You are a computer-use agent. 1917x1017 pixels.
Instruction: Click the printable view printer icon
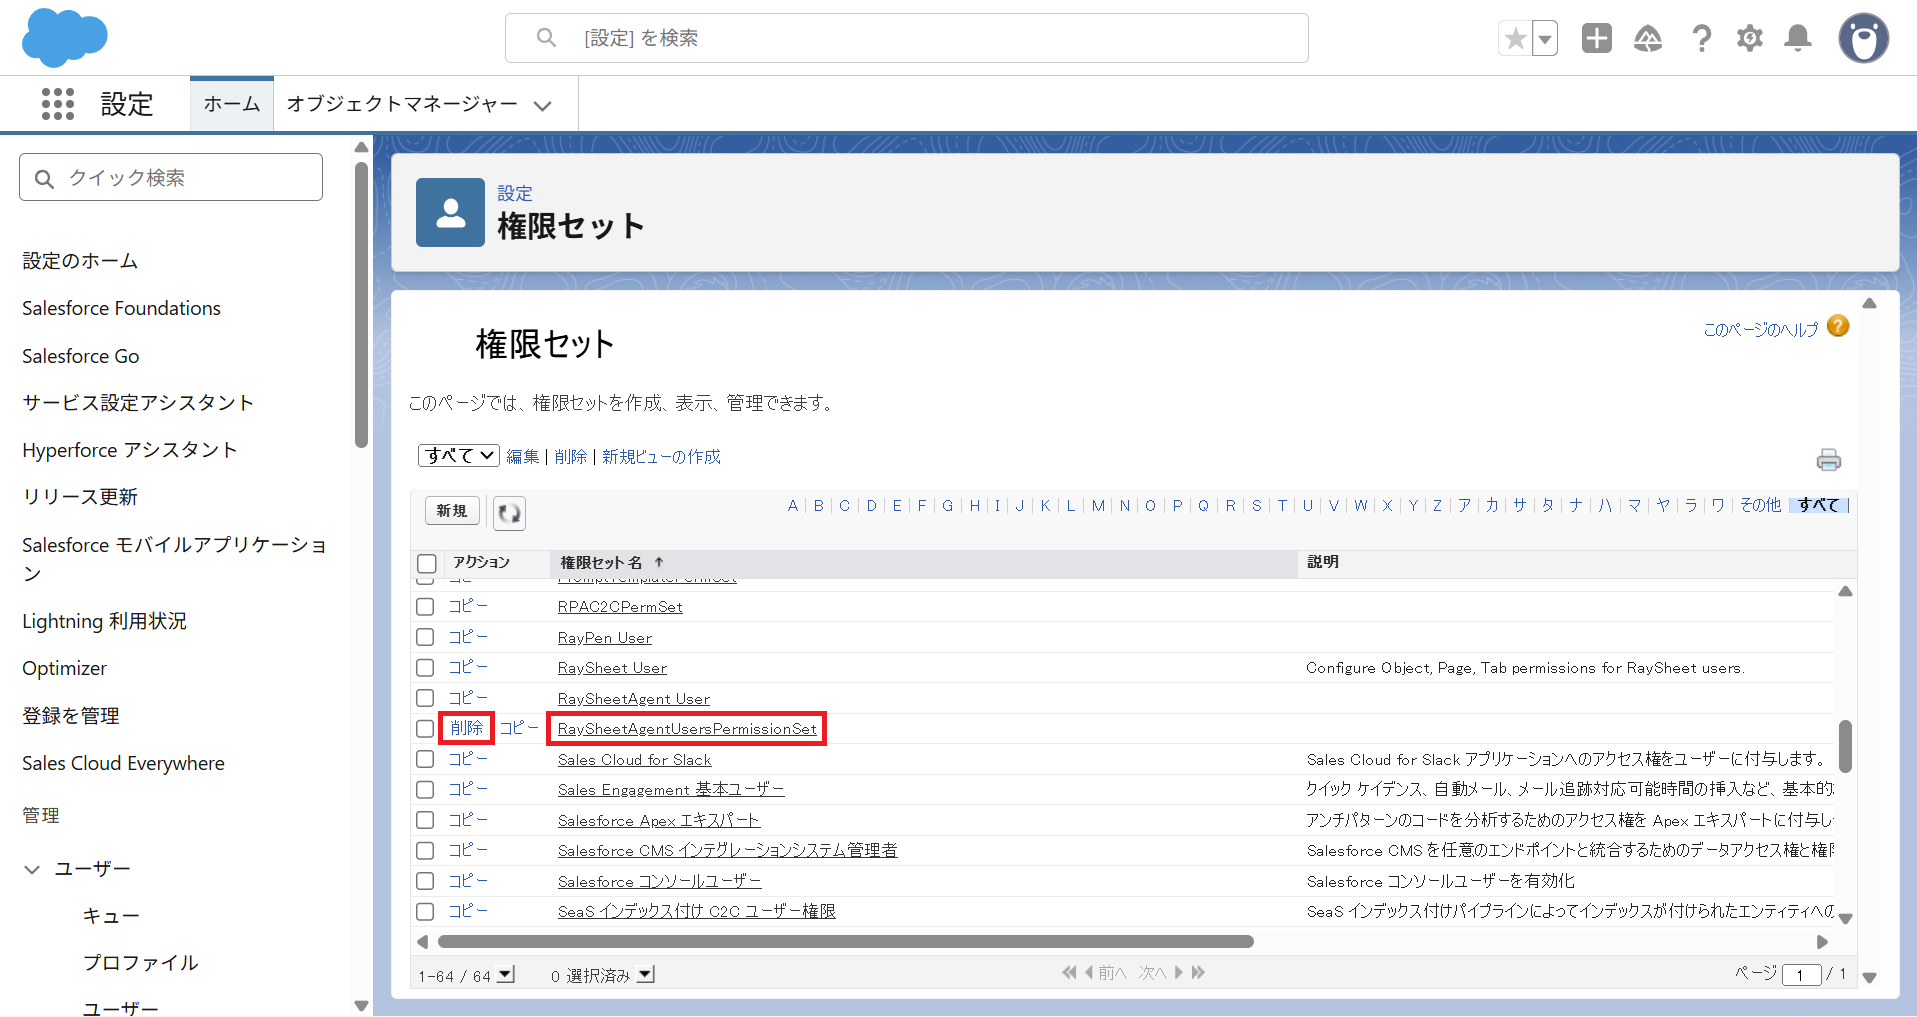(x=1828, y=460)
